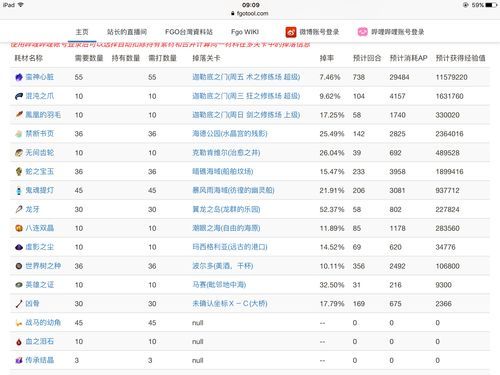Click the 世界树之种 seed icon

click(x=19, y=266)
